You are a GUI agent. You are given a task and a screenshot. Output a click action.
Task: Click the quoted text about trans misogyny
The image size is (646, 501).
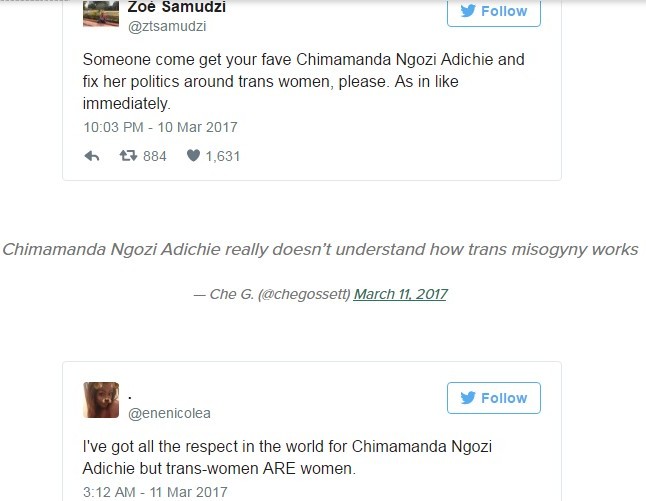(320, 249)
